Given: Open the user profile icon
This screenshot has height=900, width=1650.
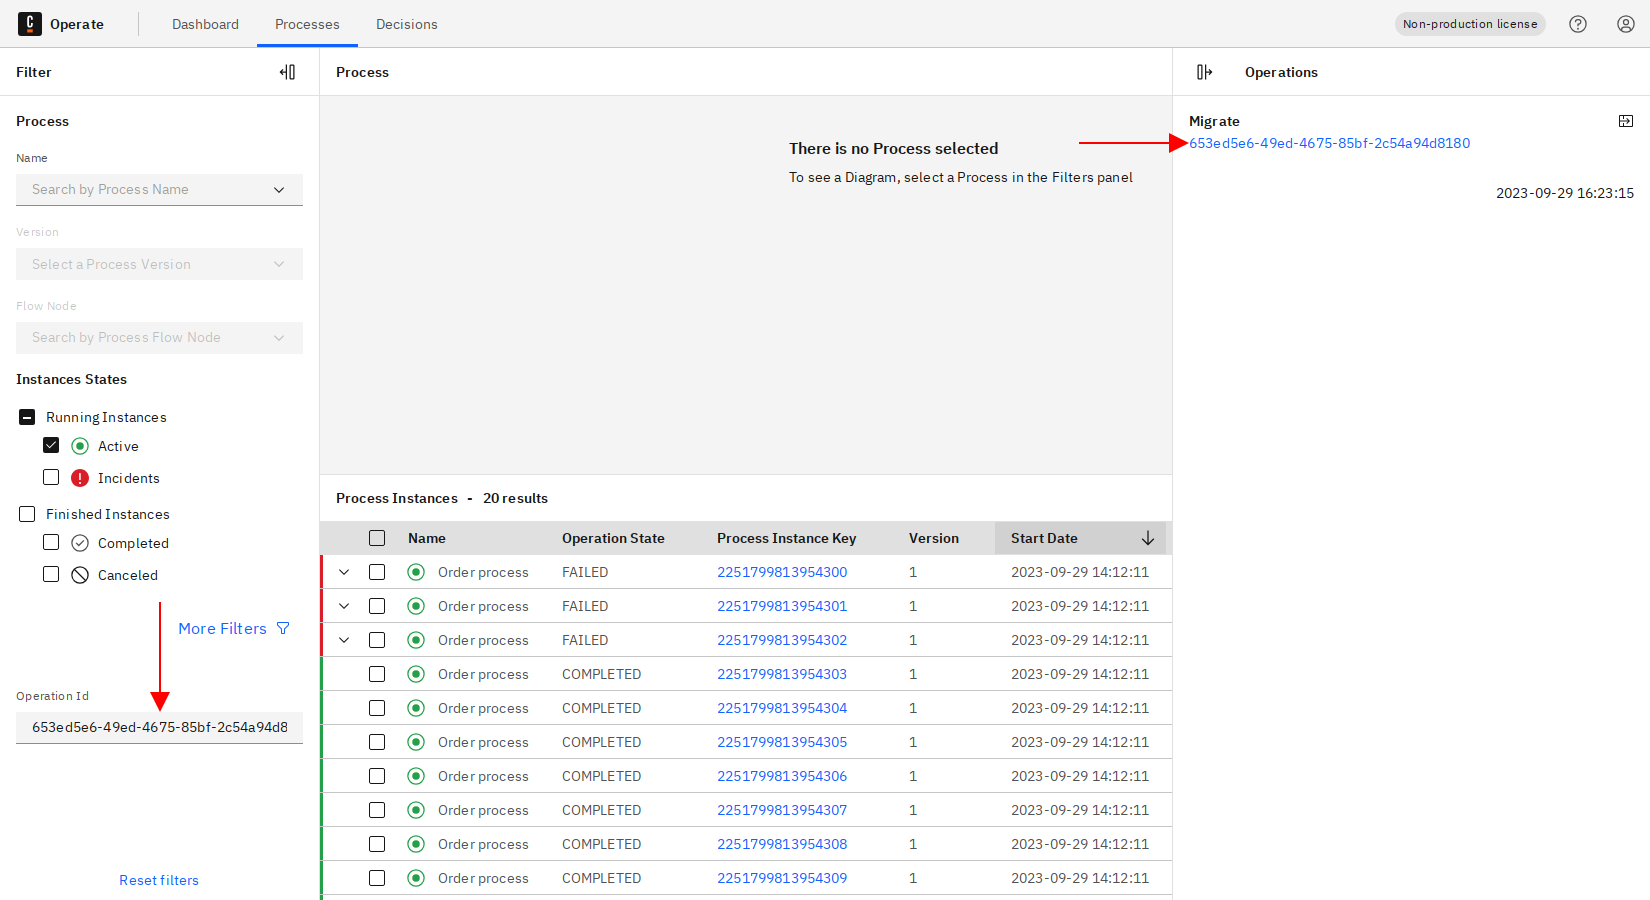Looking at the screenshot, I should (x=1626, y=24).
